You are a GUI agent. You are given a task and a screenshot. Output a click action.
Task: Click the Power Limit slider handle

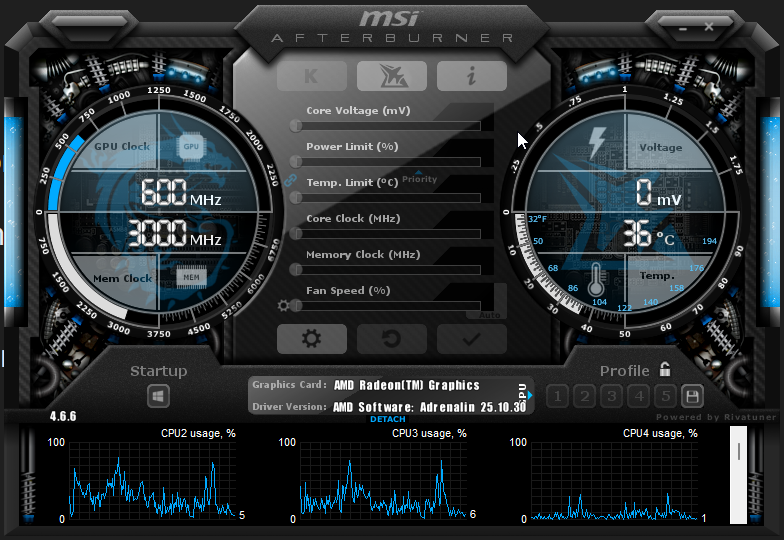pyautogui.click(x=296, y=162)
